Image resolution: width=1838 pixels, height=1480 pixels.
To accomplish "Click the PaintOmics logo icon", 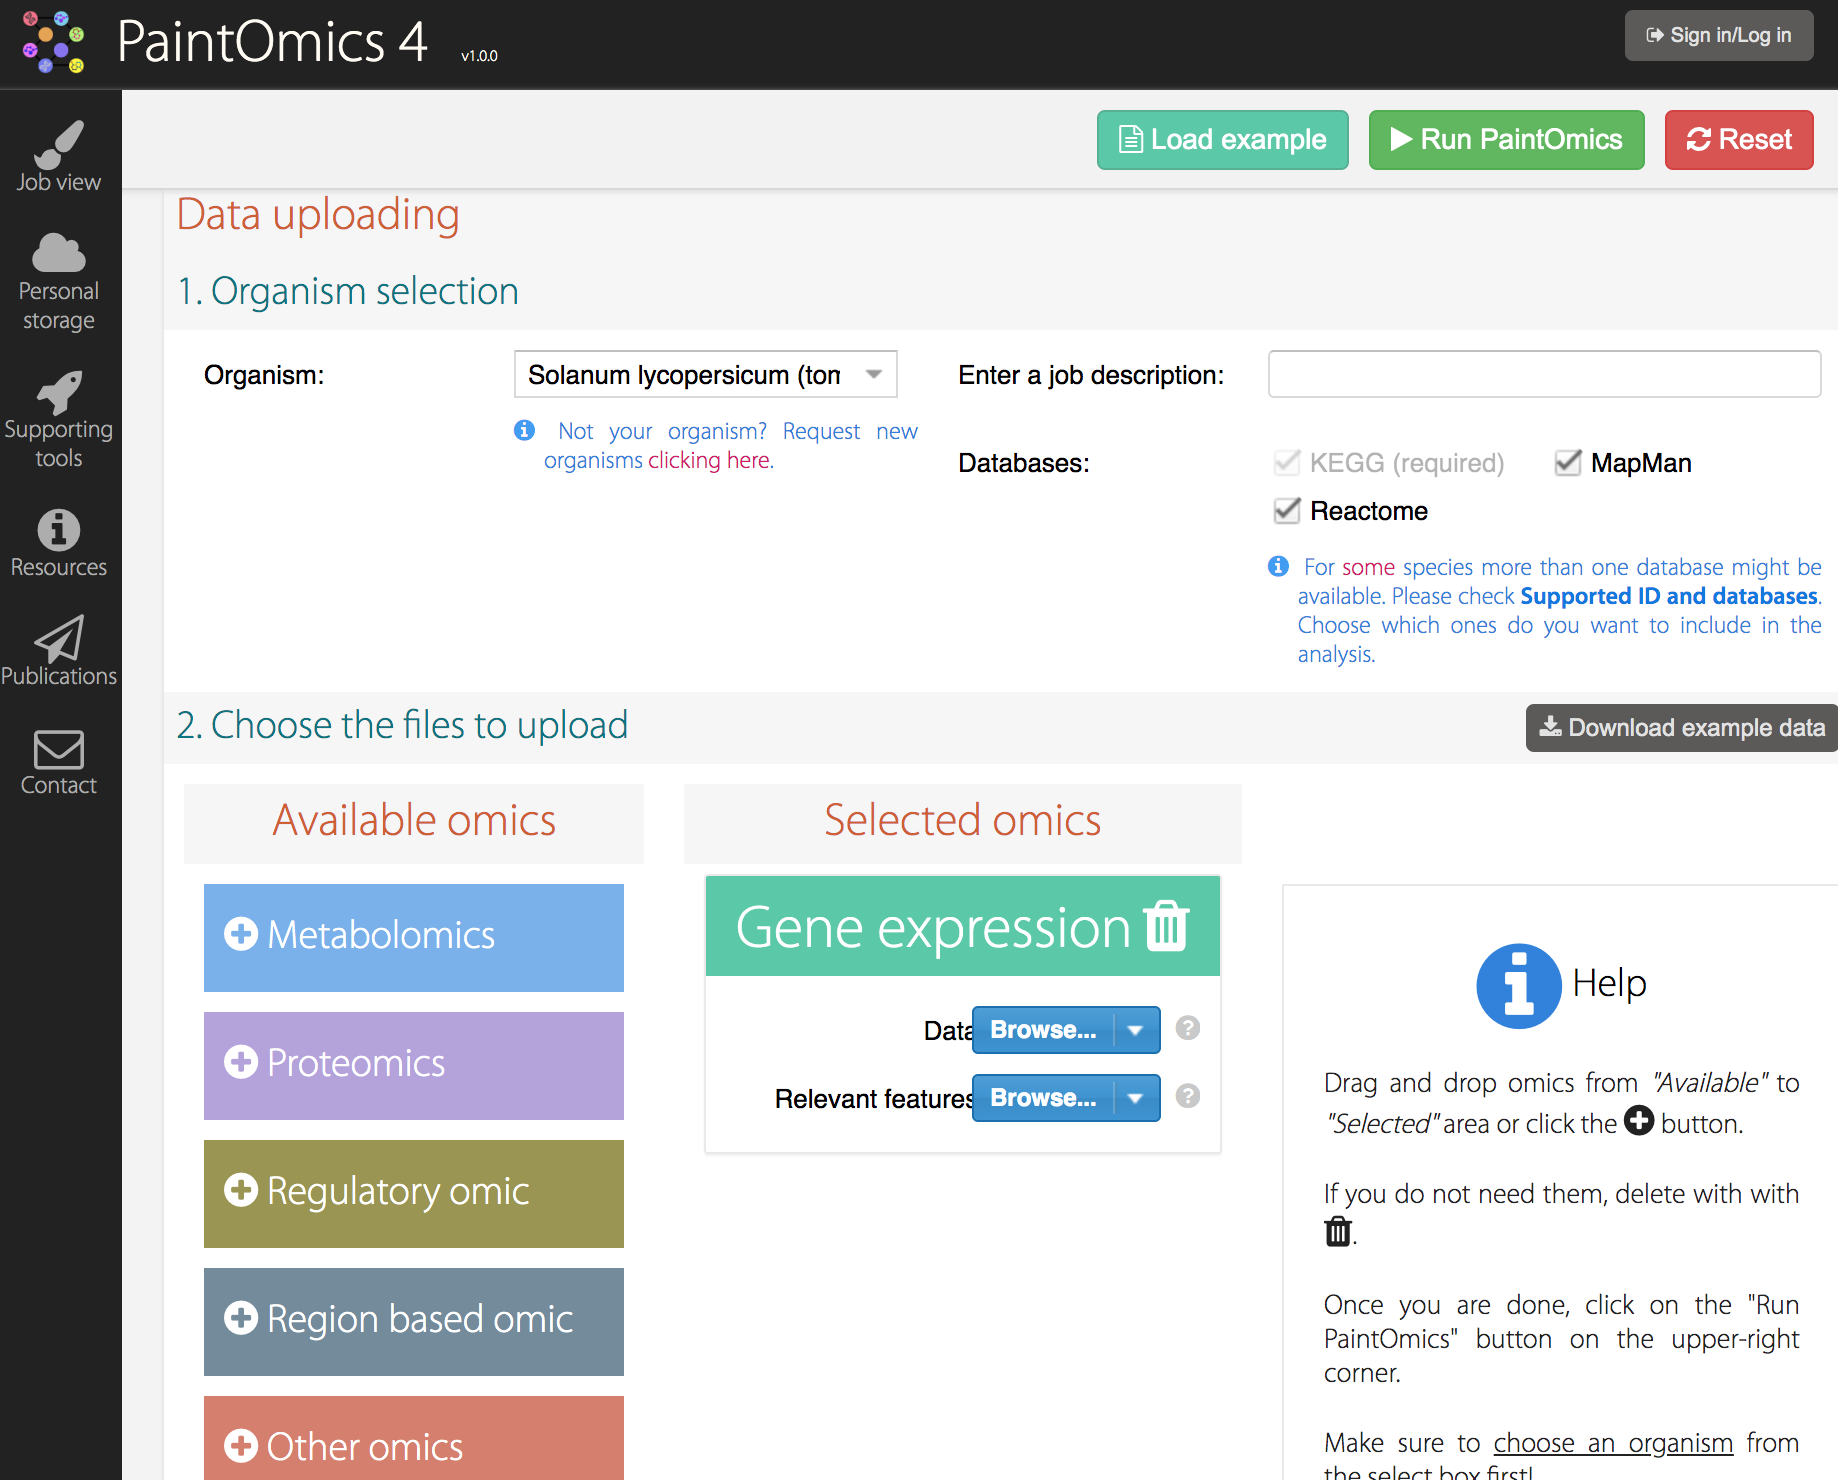I will tap(54, 42).
